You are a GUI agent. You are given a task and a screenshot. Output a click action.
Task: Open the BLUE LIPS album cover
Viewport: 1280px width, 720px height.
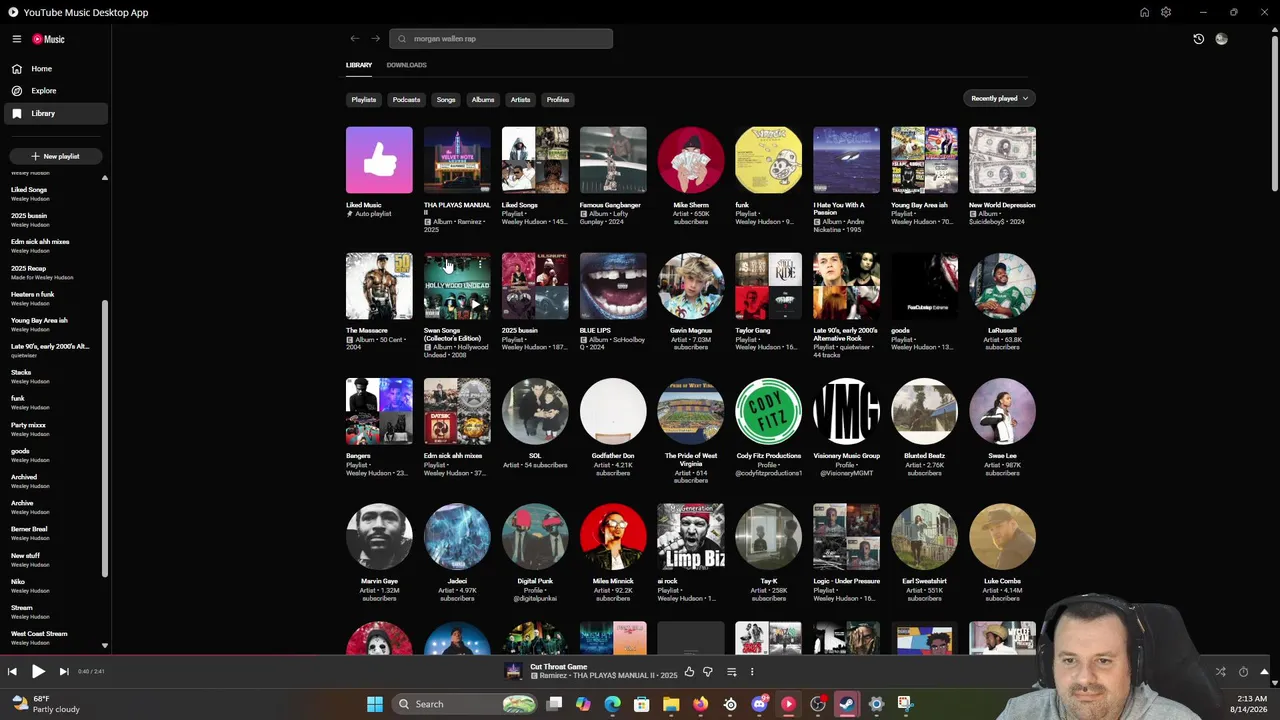(613, 286)
